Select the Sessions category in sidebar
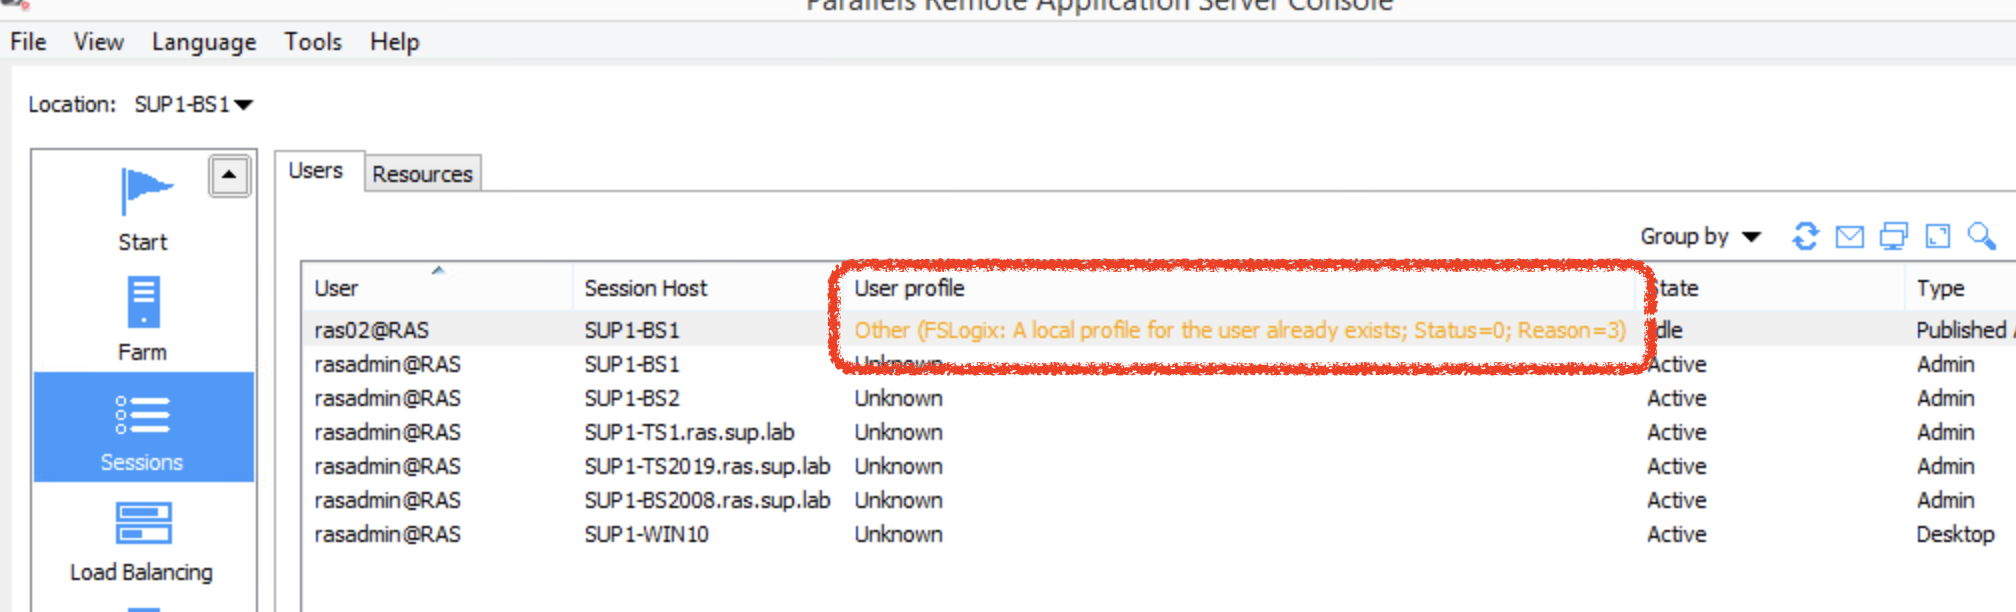The width and height of the screenshot is (2016, 612). (143, 428)
